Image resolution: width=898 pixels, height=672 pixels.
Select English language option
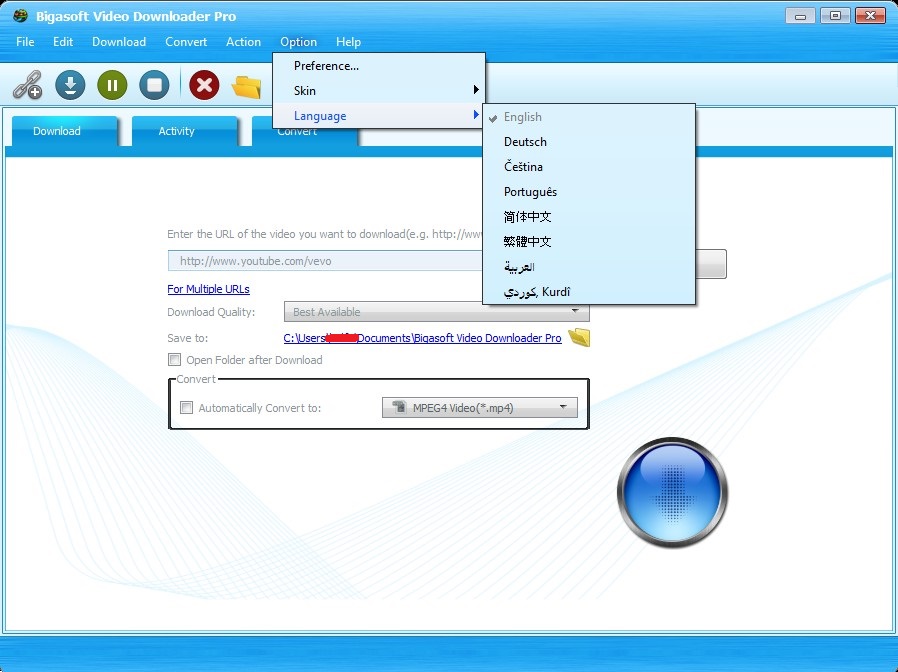click(589, 117)
